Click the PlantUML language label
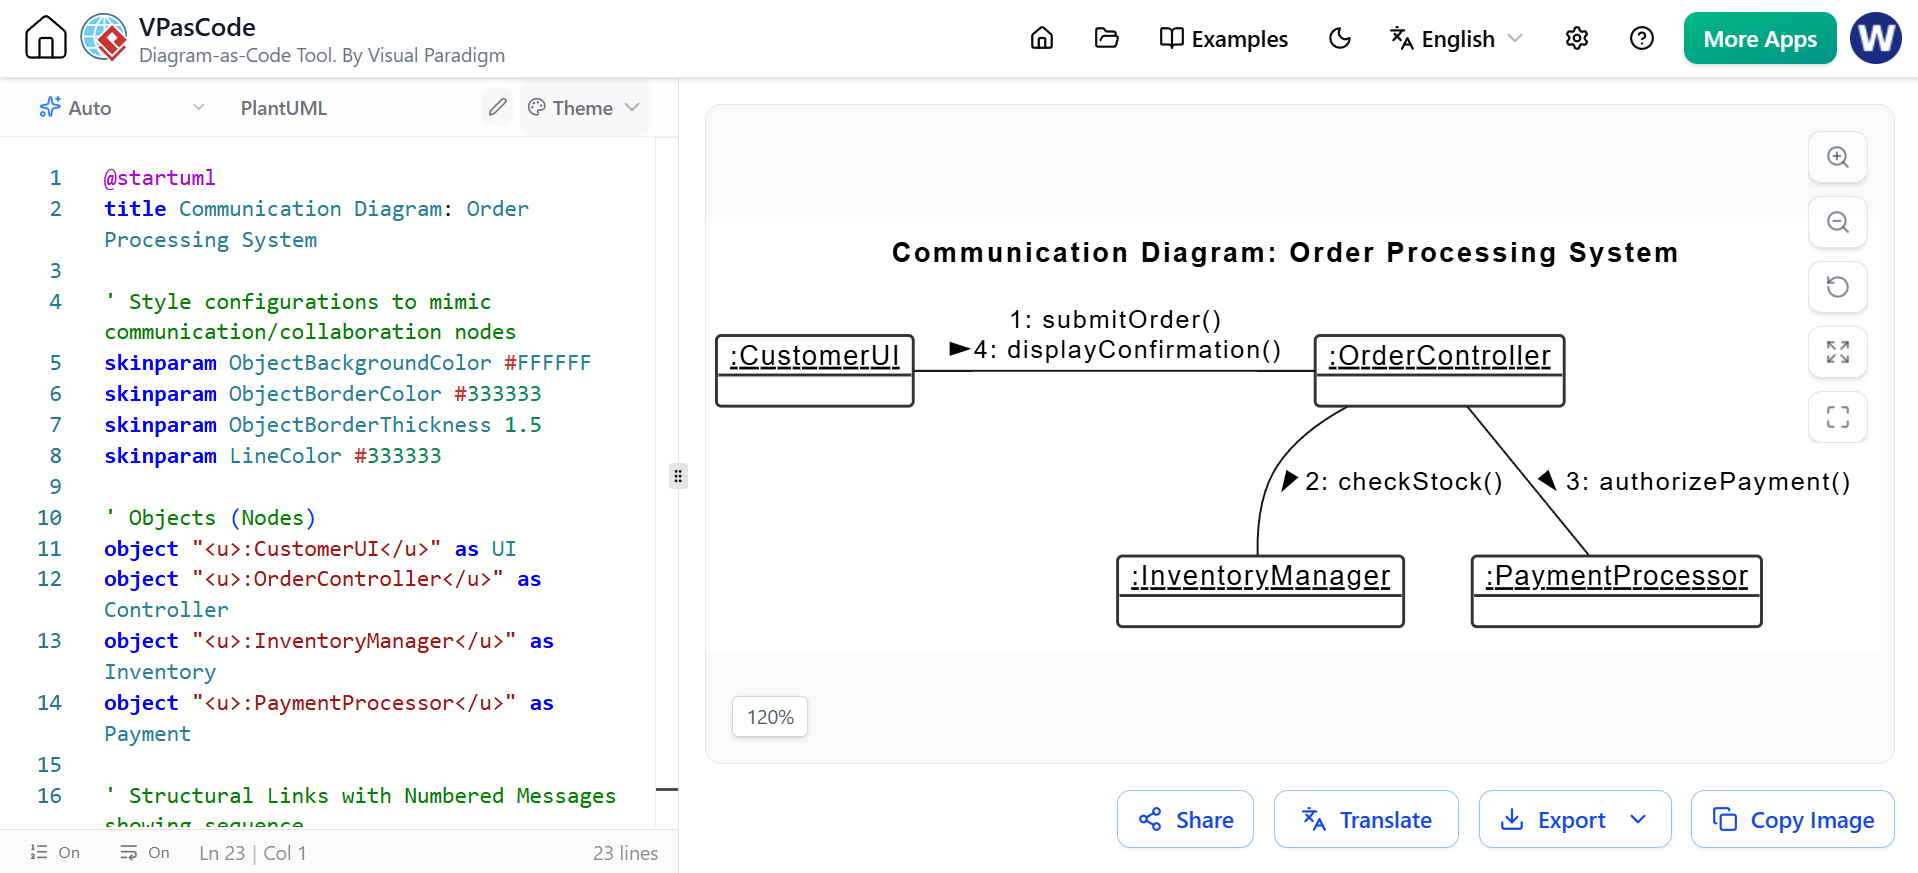 point(284,108)
